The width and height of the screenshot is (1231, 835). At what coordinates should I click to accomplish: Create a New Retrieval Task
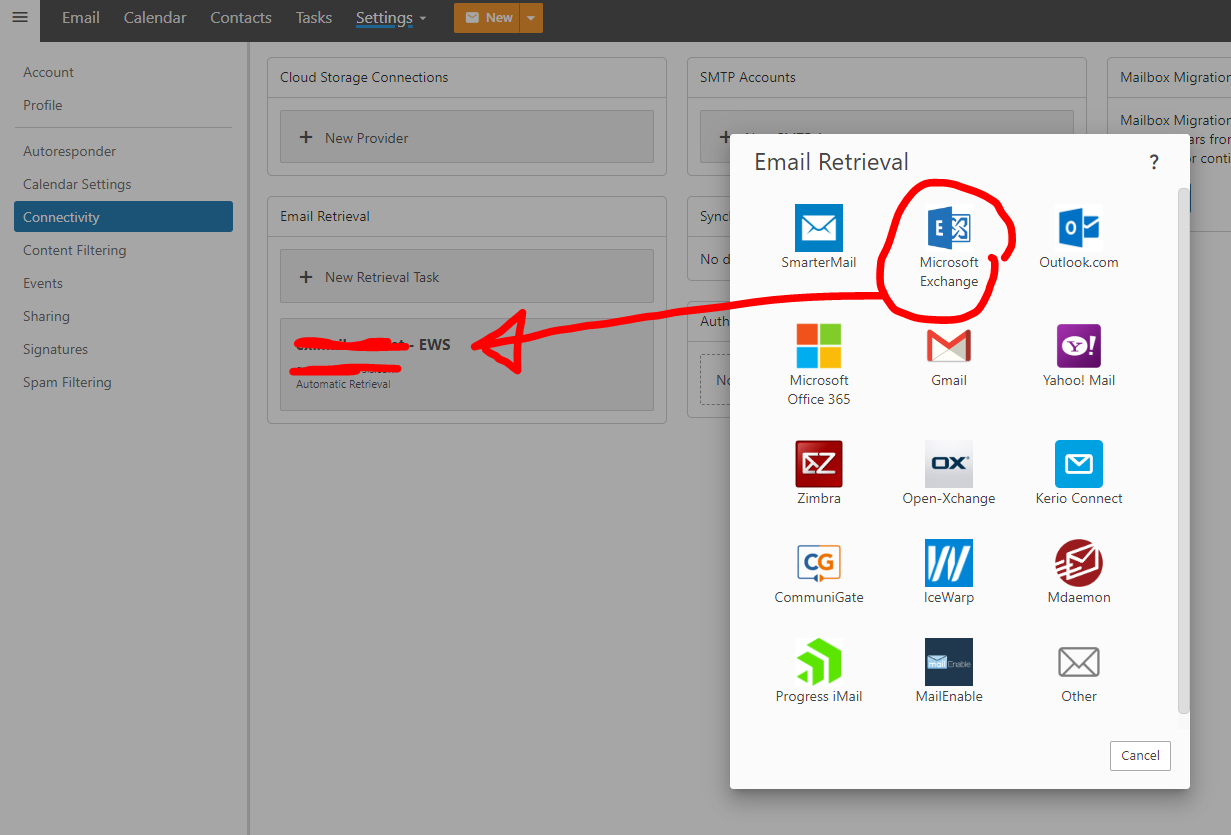pyautogui.click(x=466, y=277)
